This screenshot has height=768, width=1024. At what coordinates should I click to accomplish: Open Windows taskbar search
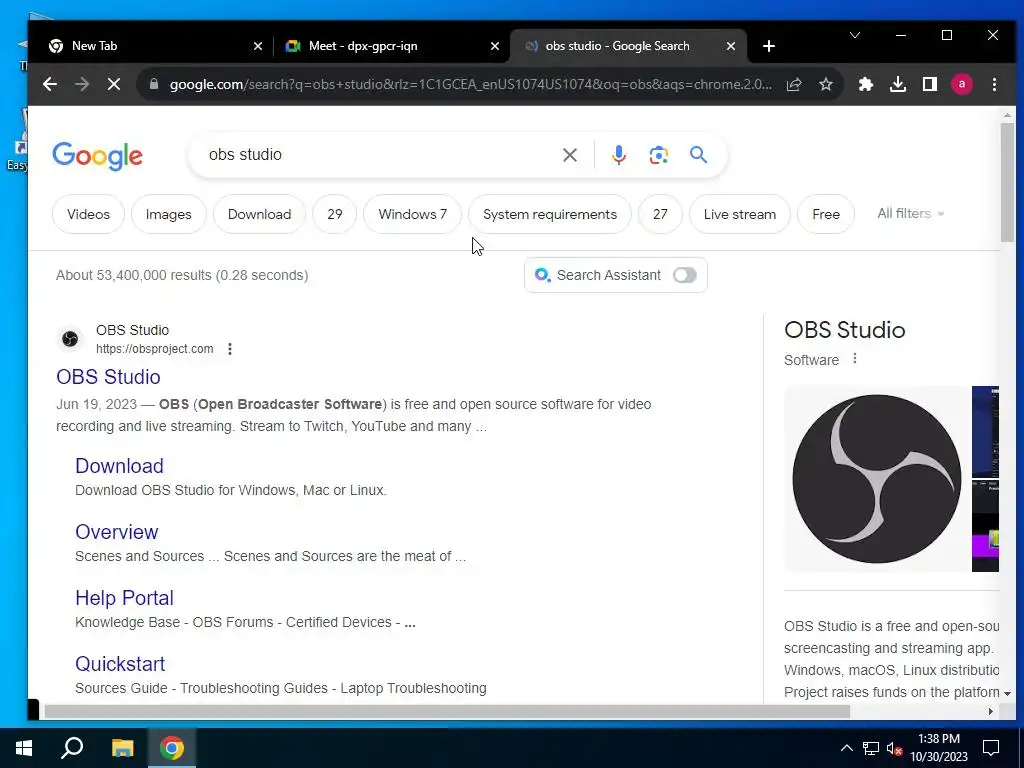[72, 748]
